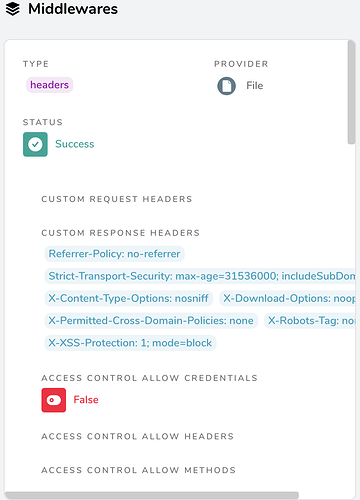Click the File provider document icon
Screen dimensions: 360x500
coord(227,86)
